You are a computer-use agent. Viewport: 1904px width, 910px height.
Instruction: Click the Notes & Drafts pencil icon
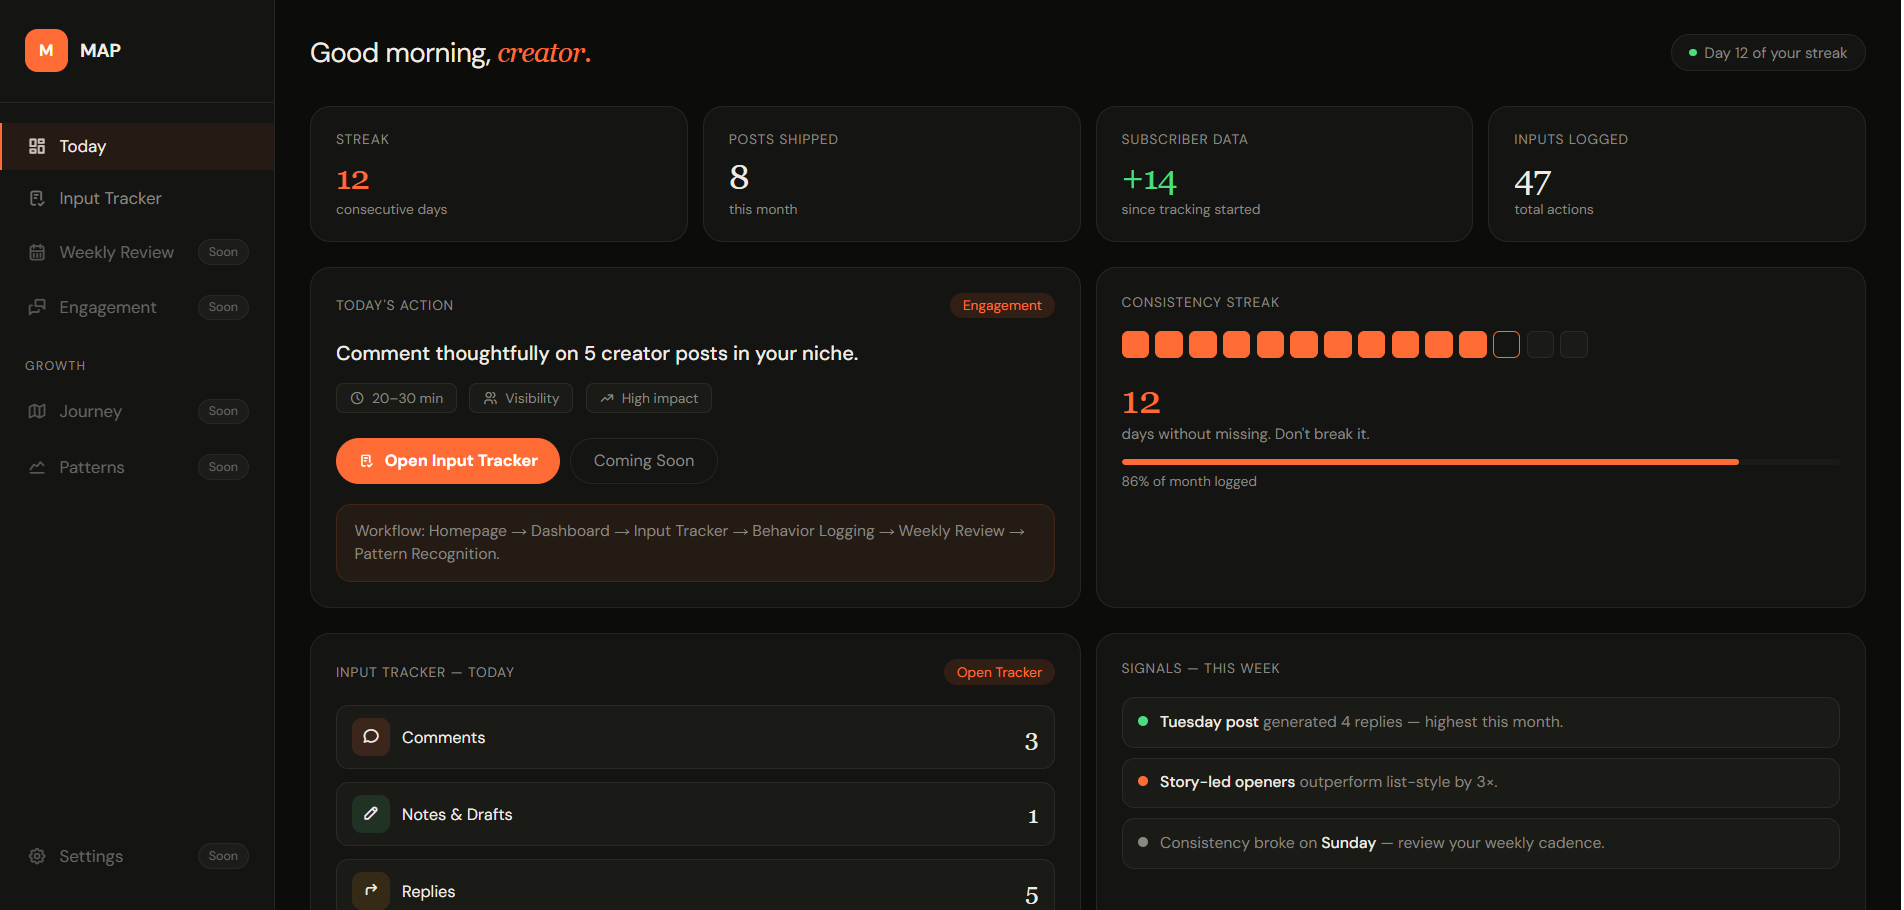371,814
